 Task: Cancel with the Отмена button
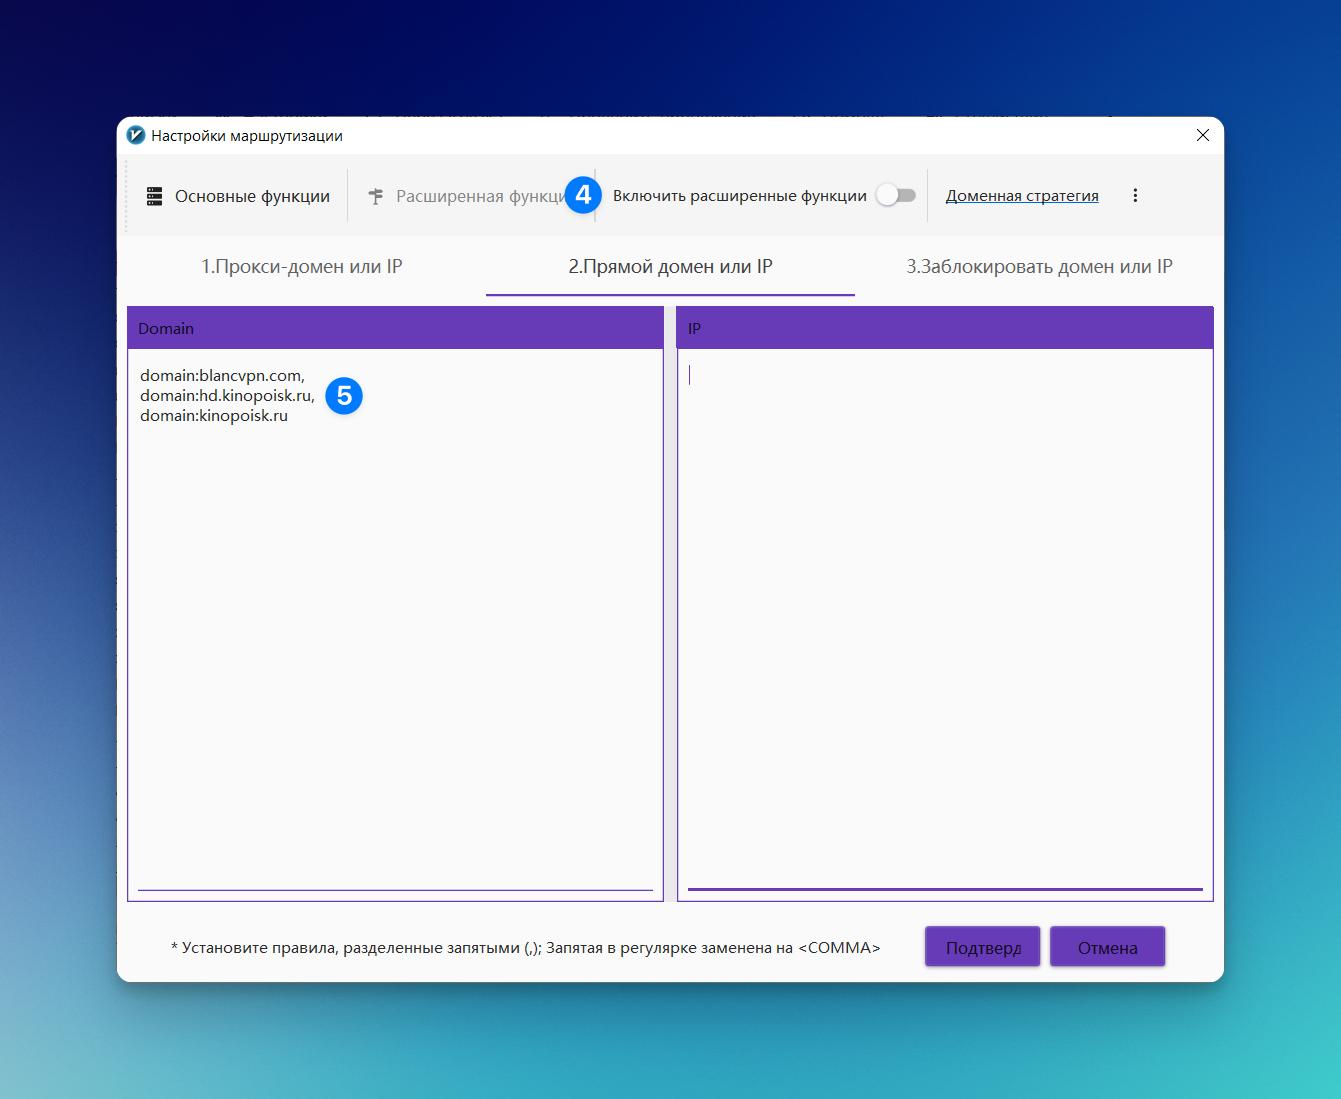coord(1107,947)
